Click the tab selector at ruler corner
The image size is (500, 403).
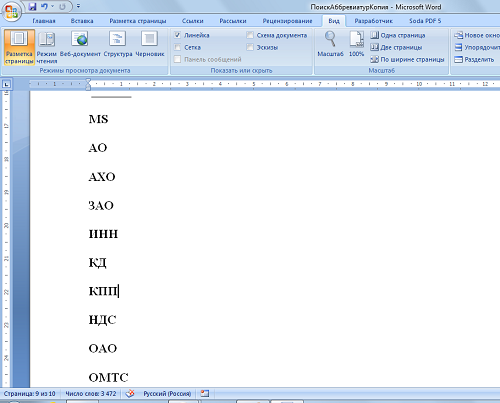coord(6,84)
